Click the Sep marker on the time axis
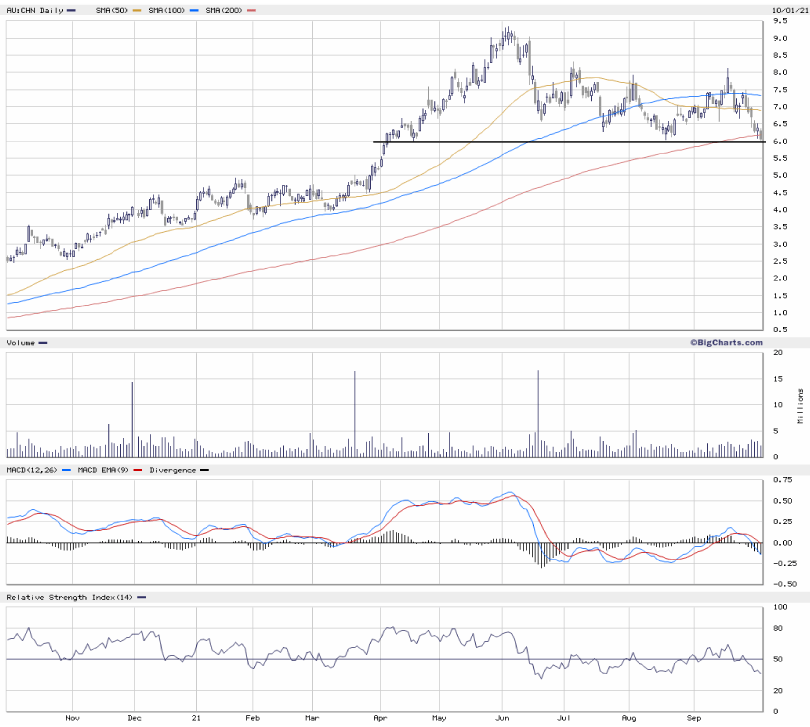Viewport: 810px width, 727px height. 694,717
